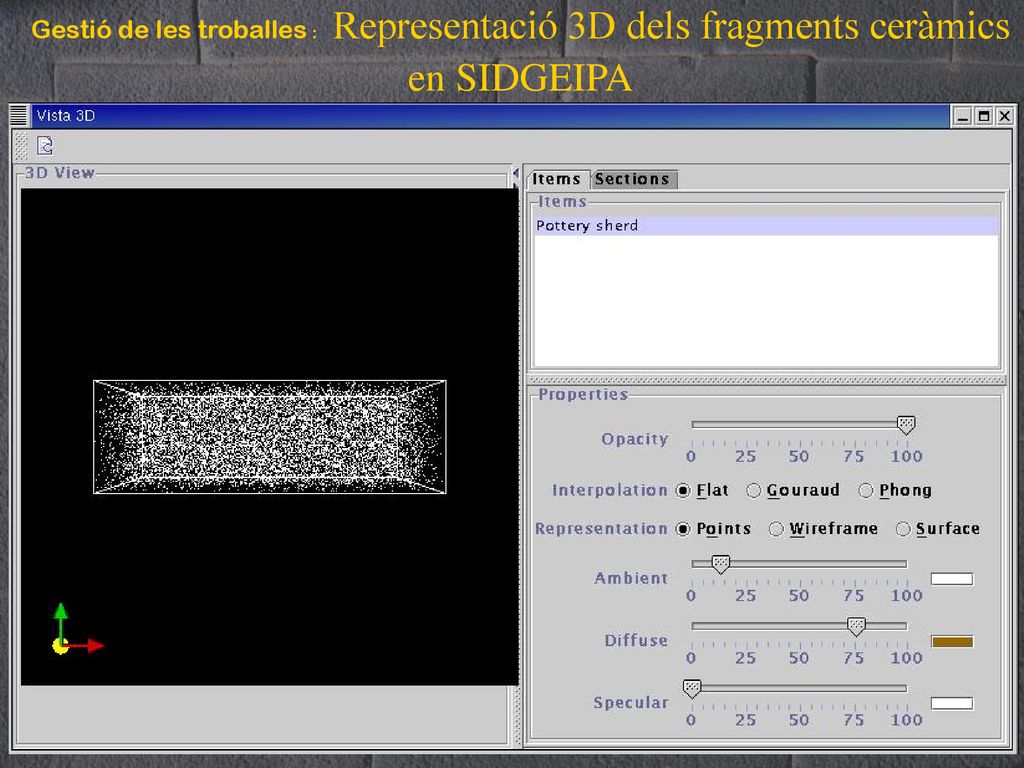The width and height of the screenshot is (1024, 768).
Task: Select the Pottery sherd list item
Action: tap(766, 226)
